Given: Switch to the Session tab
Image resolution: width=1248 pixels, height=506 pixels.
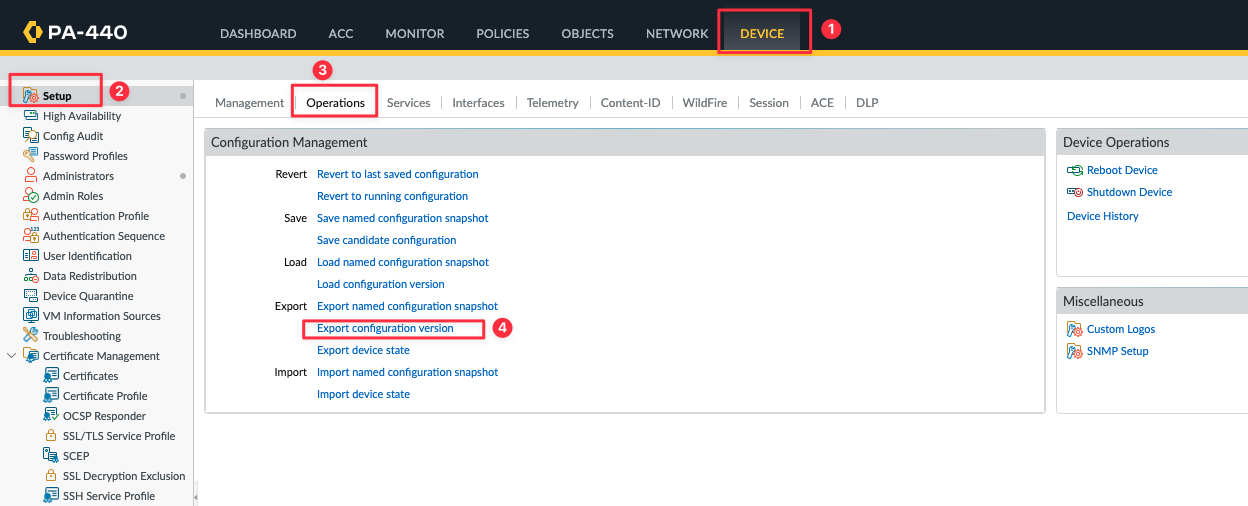Looking at the screenshot, I should [769, 103].
